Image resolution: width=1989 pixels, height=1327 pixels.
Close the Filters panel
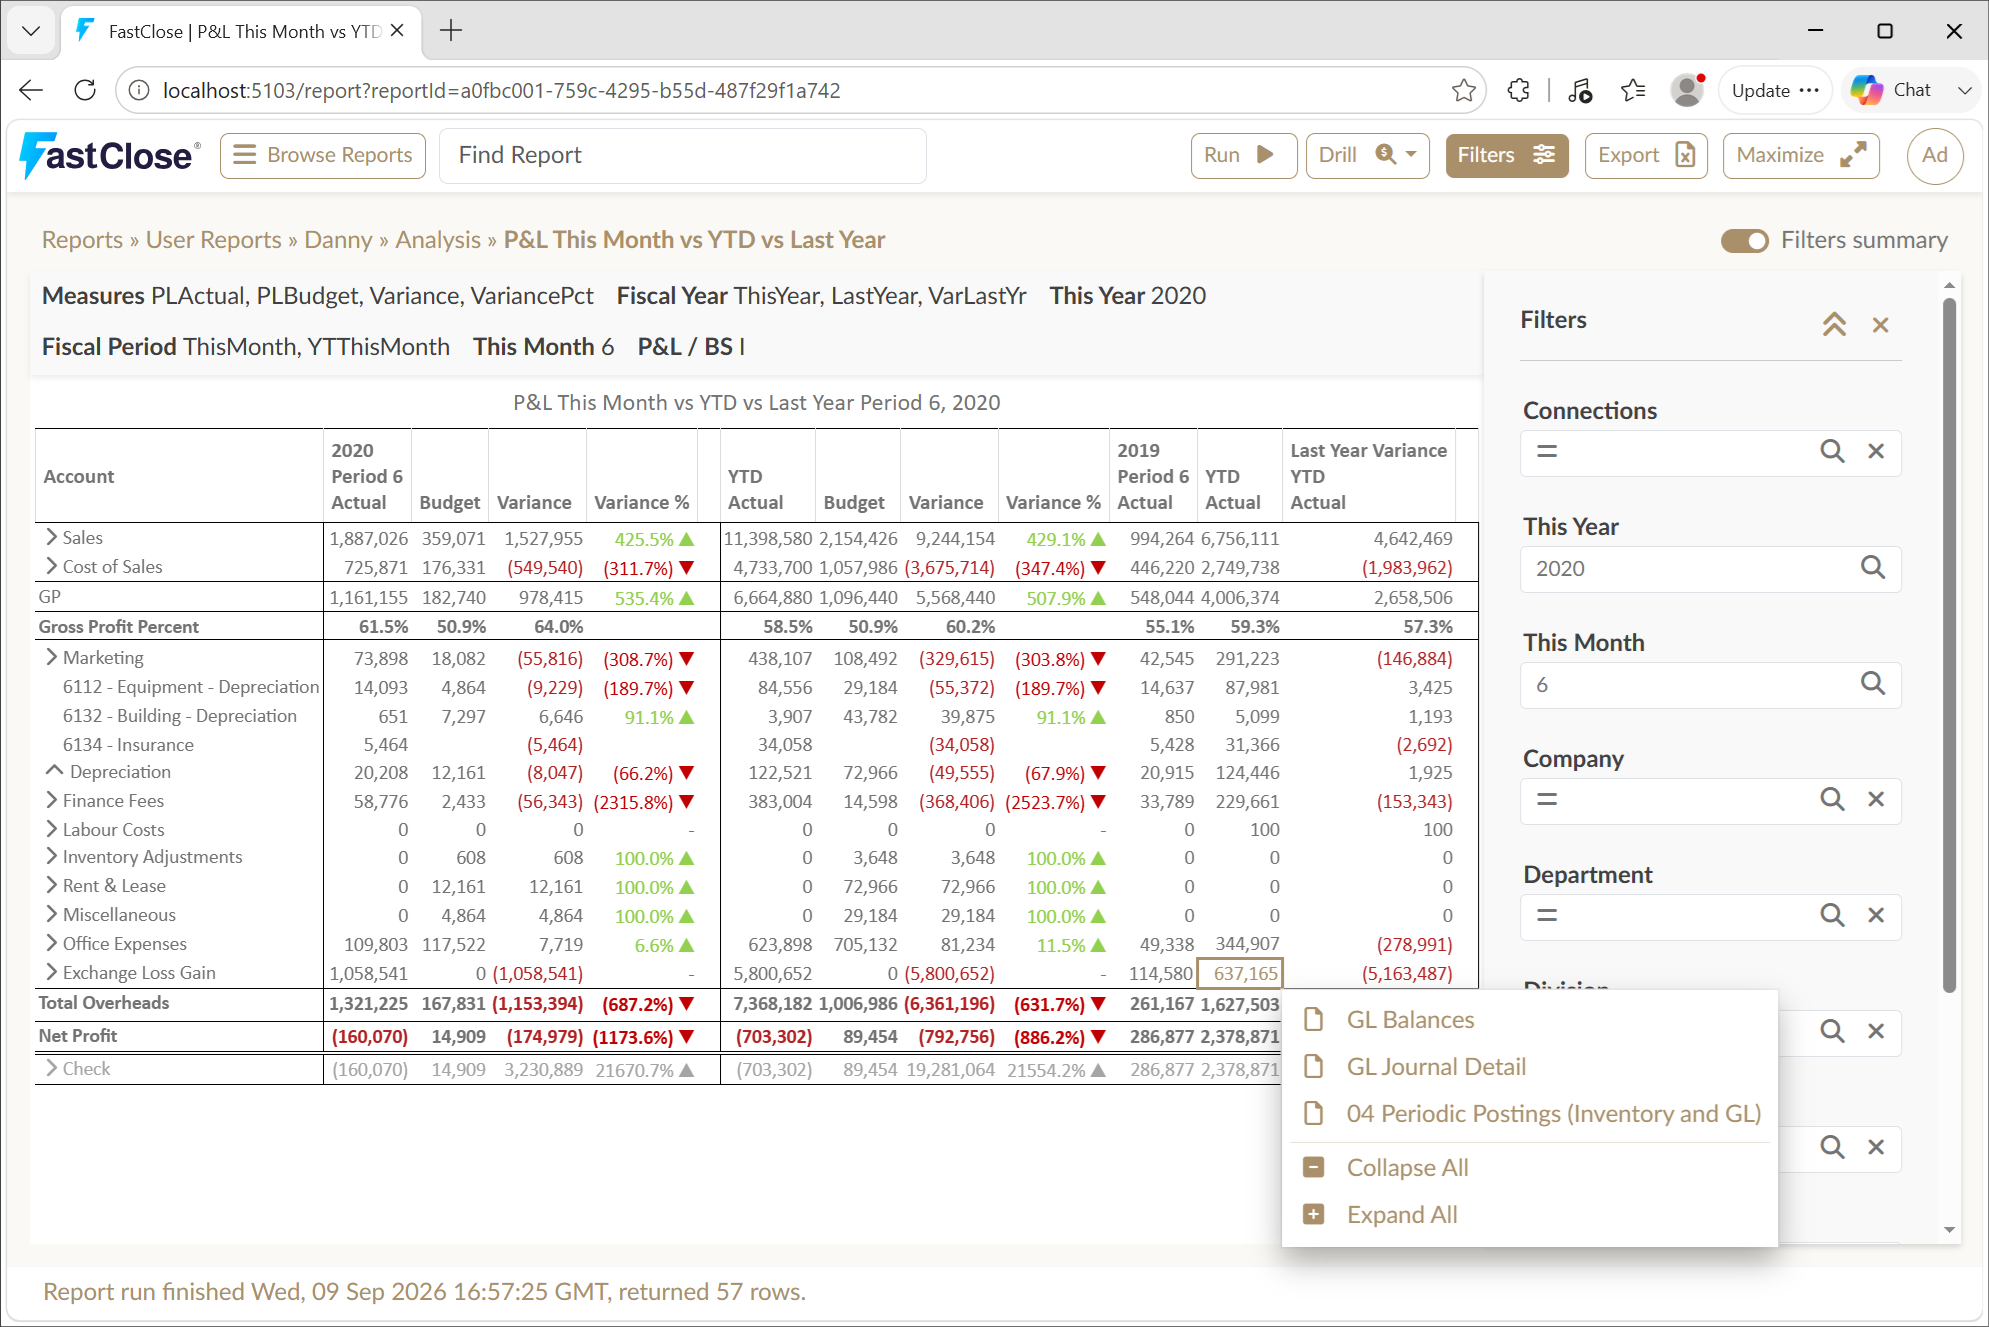click(x=1880, y=325)
